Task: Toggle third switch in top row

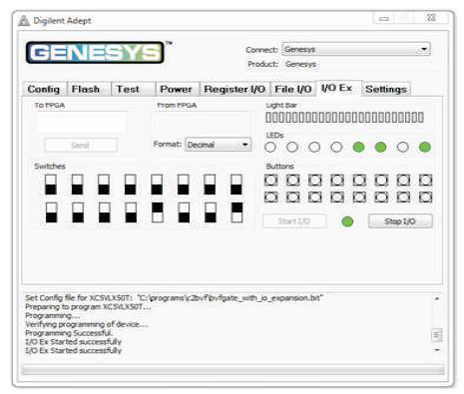Action: coord(104,184)
